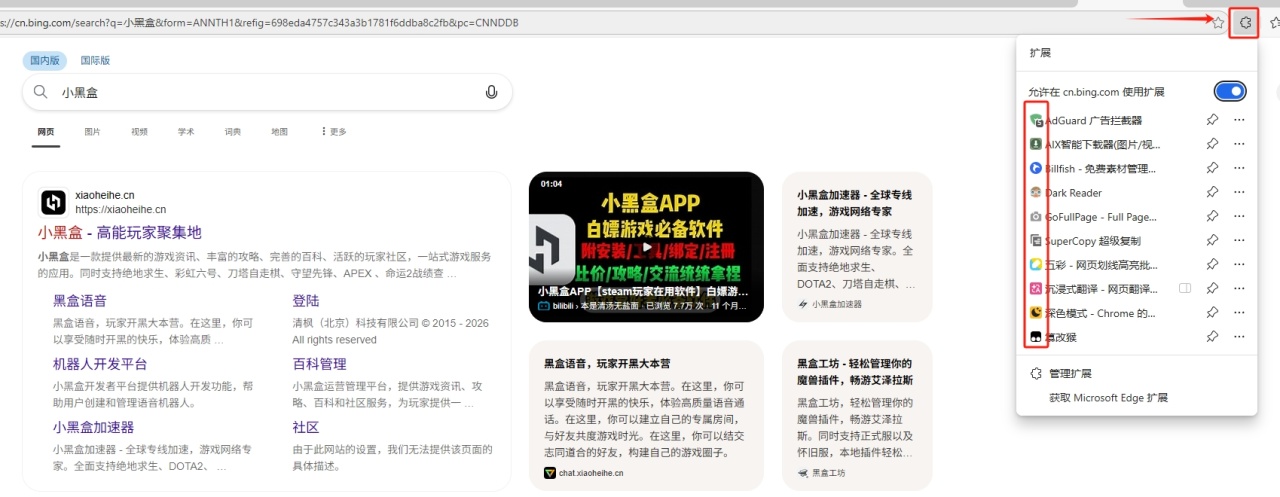Pin the GoFullPage extension
Screen dimensions: 1280x497
pyautogui.click(x=1212, y=216)
